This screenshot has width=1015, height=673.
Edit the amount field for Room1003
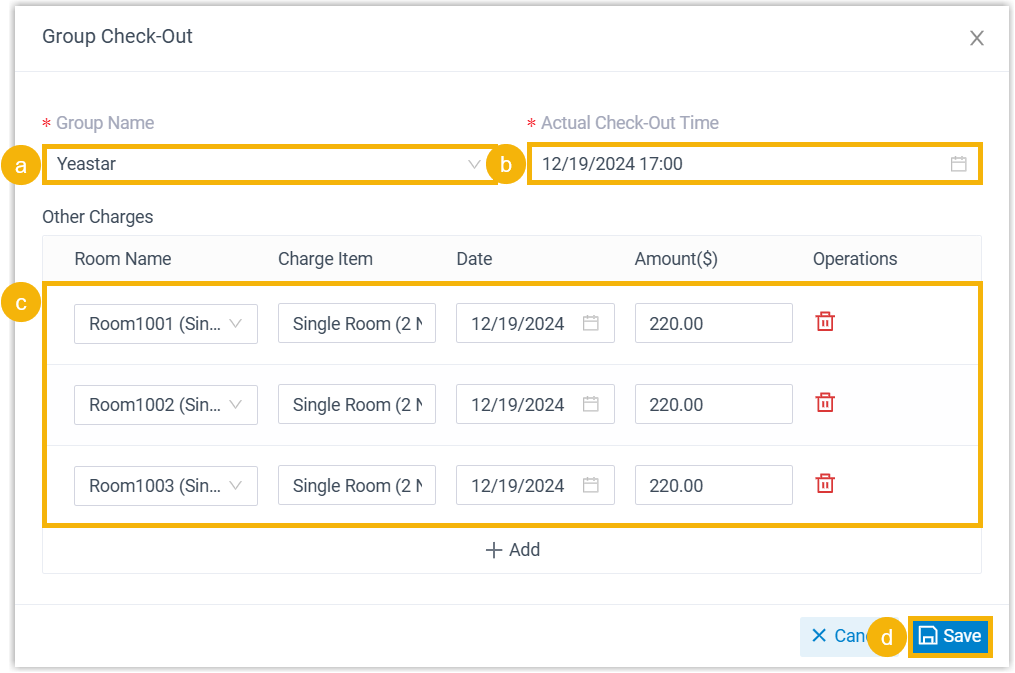coord(713,486)
